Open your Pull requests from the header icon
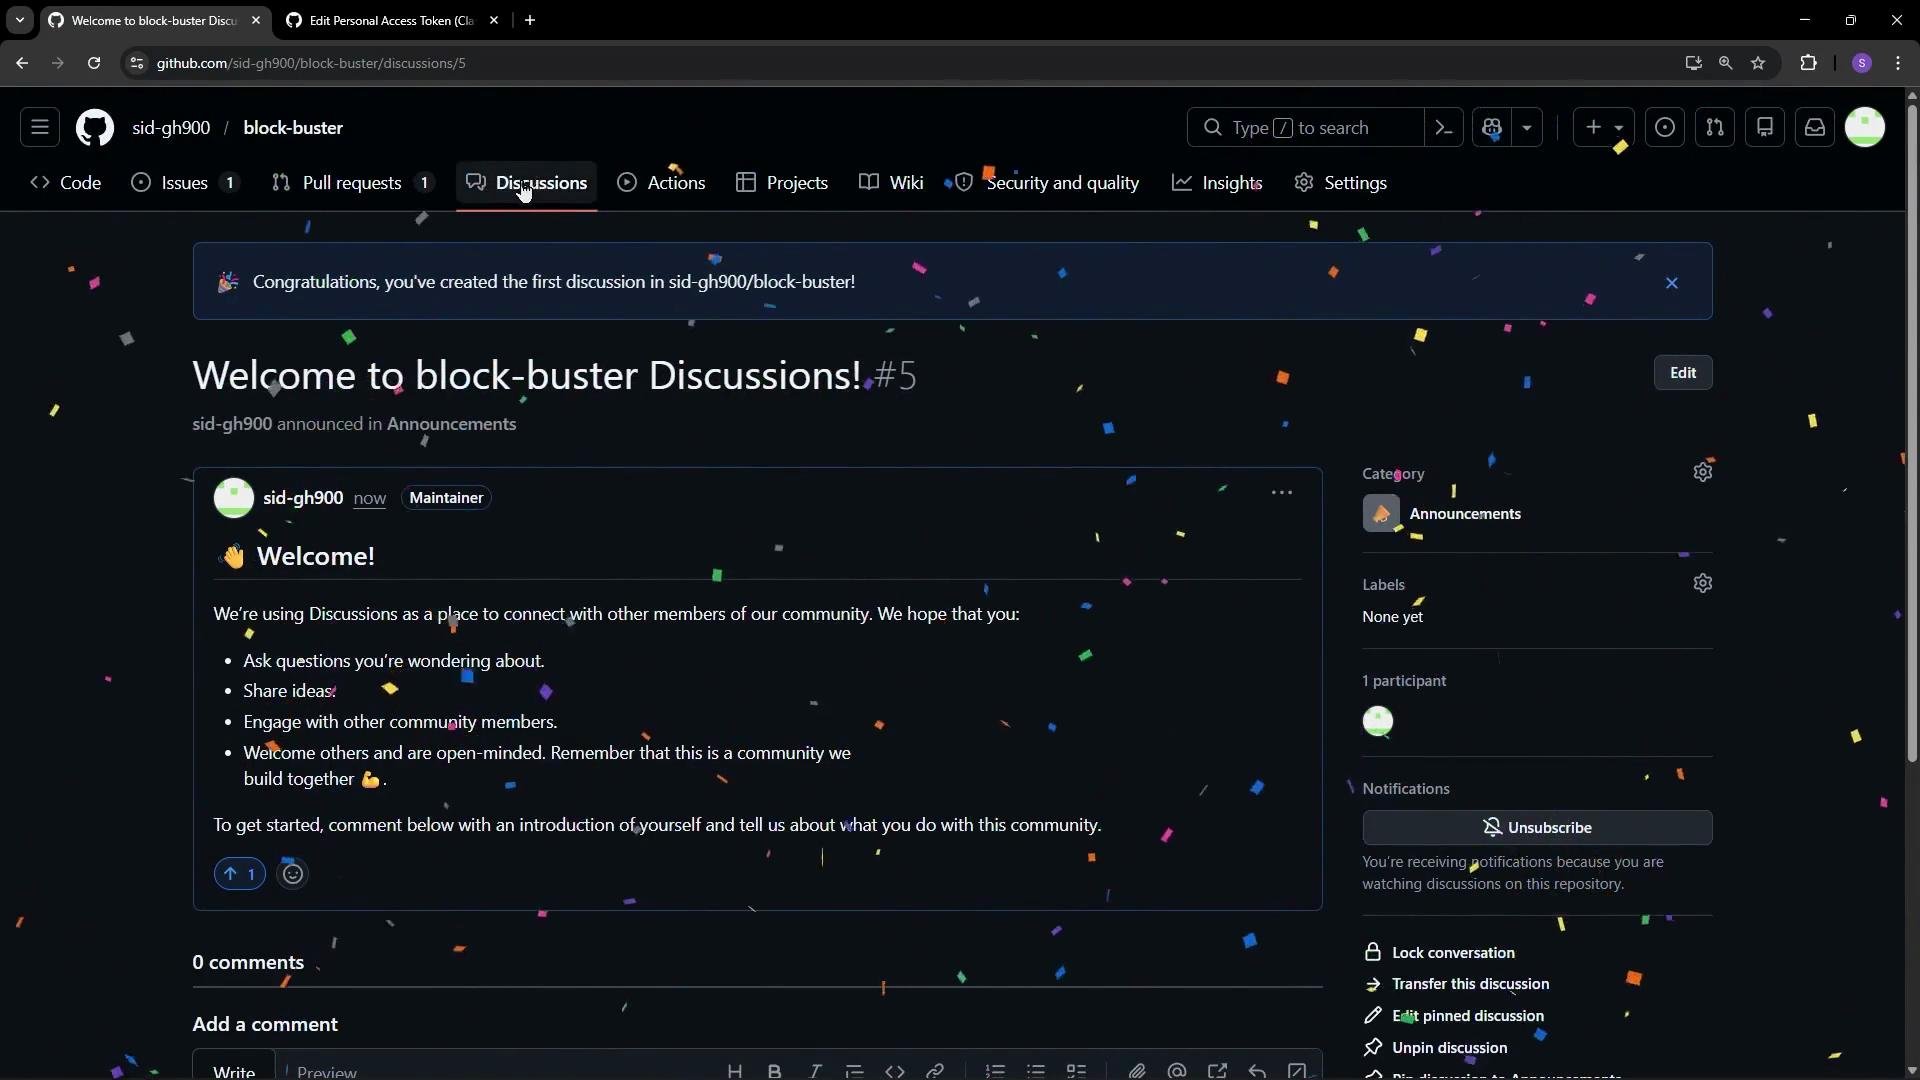This screenshot has height=1080, width=1920. click(x=1715, y=128)
